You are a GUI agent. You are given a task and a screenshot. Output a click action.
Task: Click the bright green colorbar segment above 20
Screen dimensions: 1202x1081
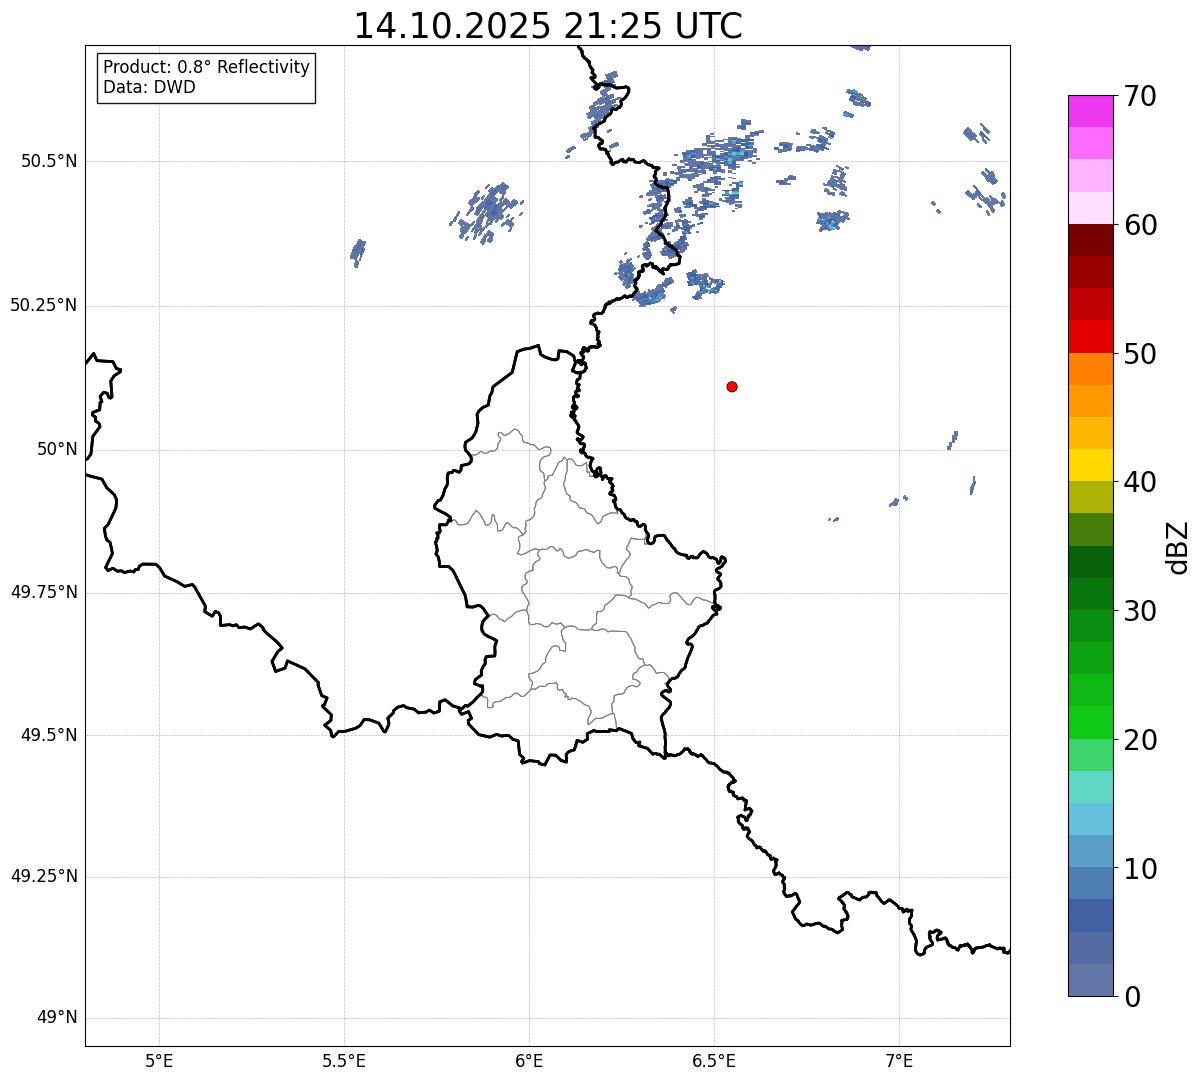coord(1090,723)
